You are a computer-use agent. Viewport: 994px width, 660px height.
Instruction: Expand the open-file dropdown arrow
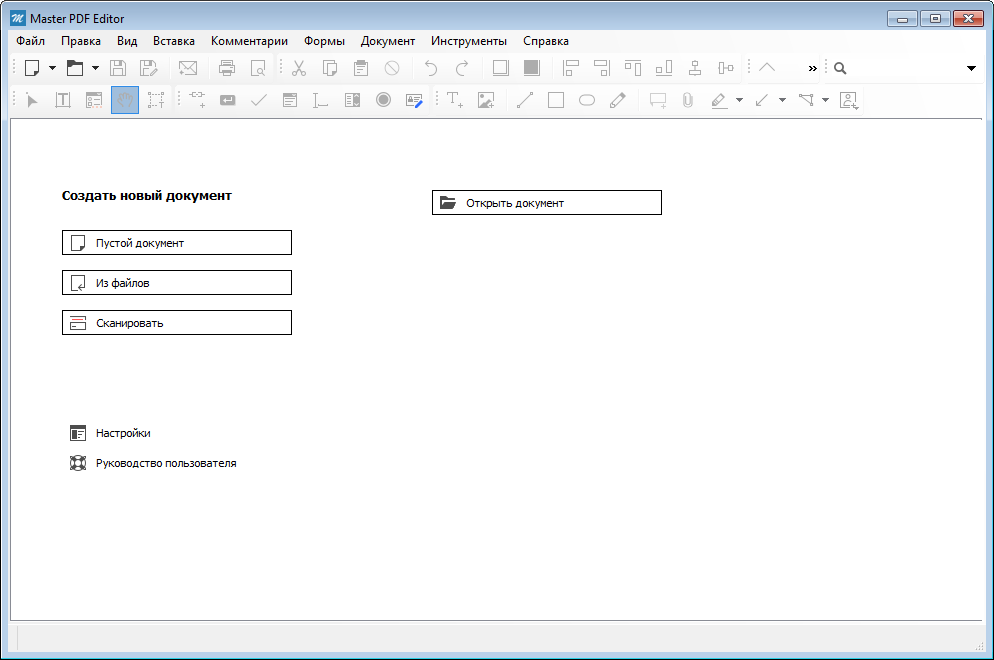coord(95,68)
